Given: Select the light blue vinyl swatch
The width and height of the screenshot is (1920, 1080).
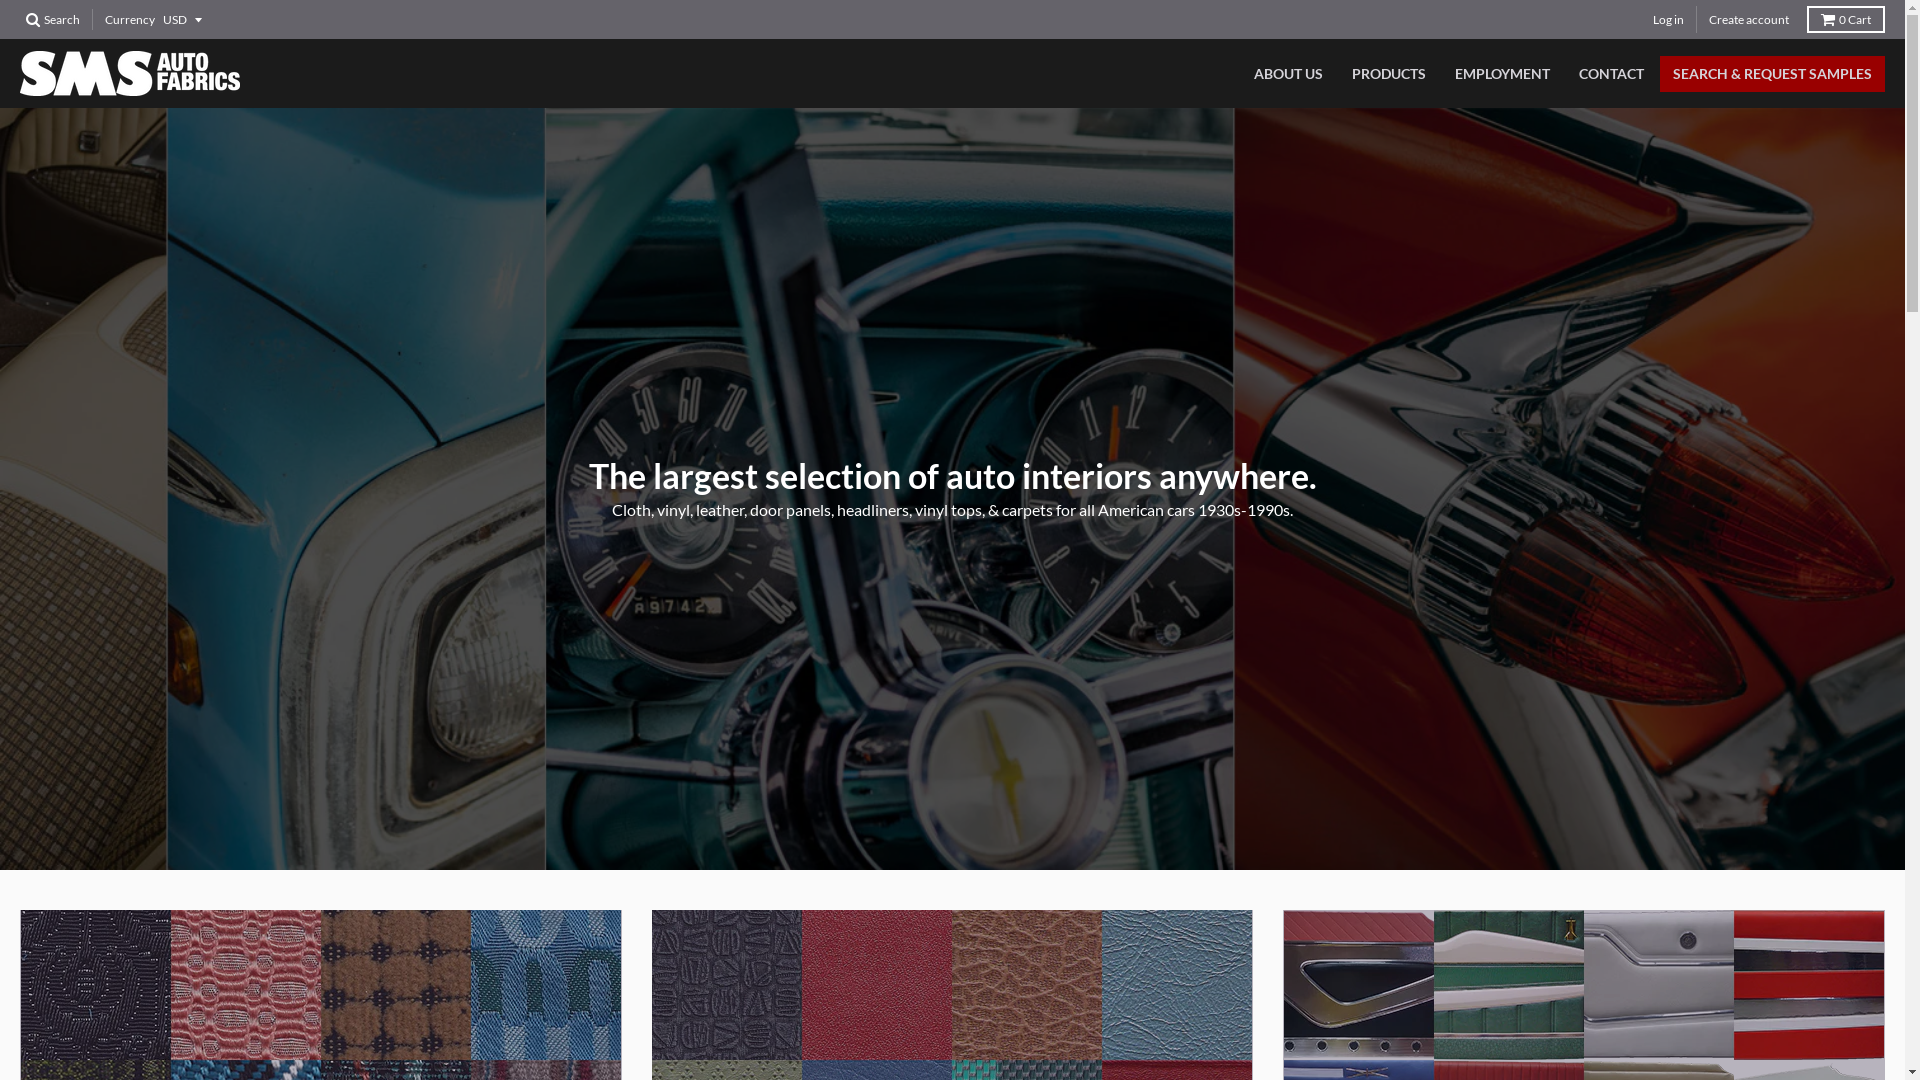Looking at the screenshot, I should click(x=1176, y=984).
